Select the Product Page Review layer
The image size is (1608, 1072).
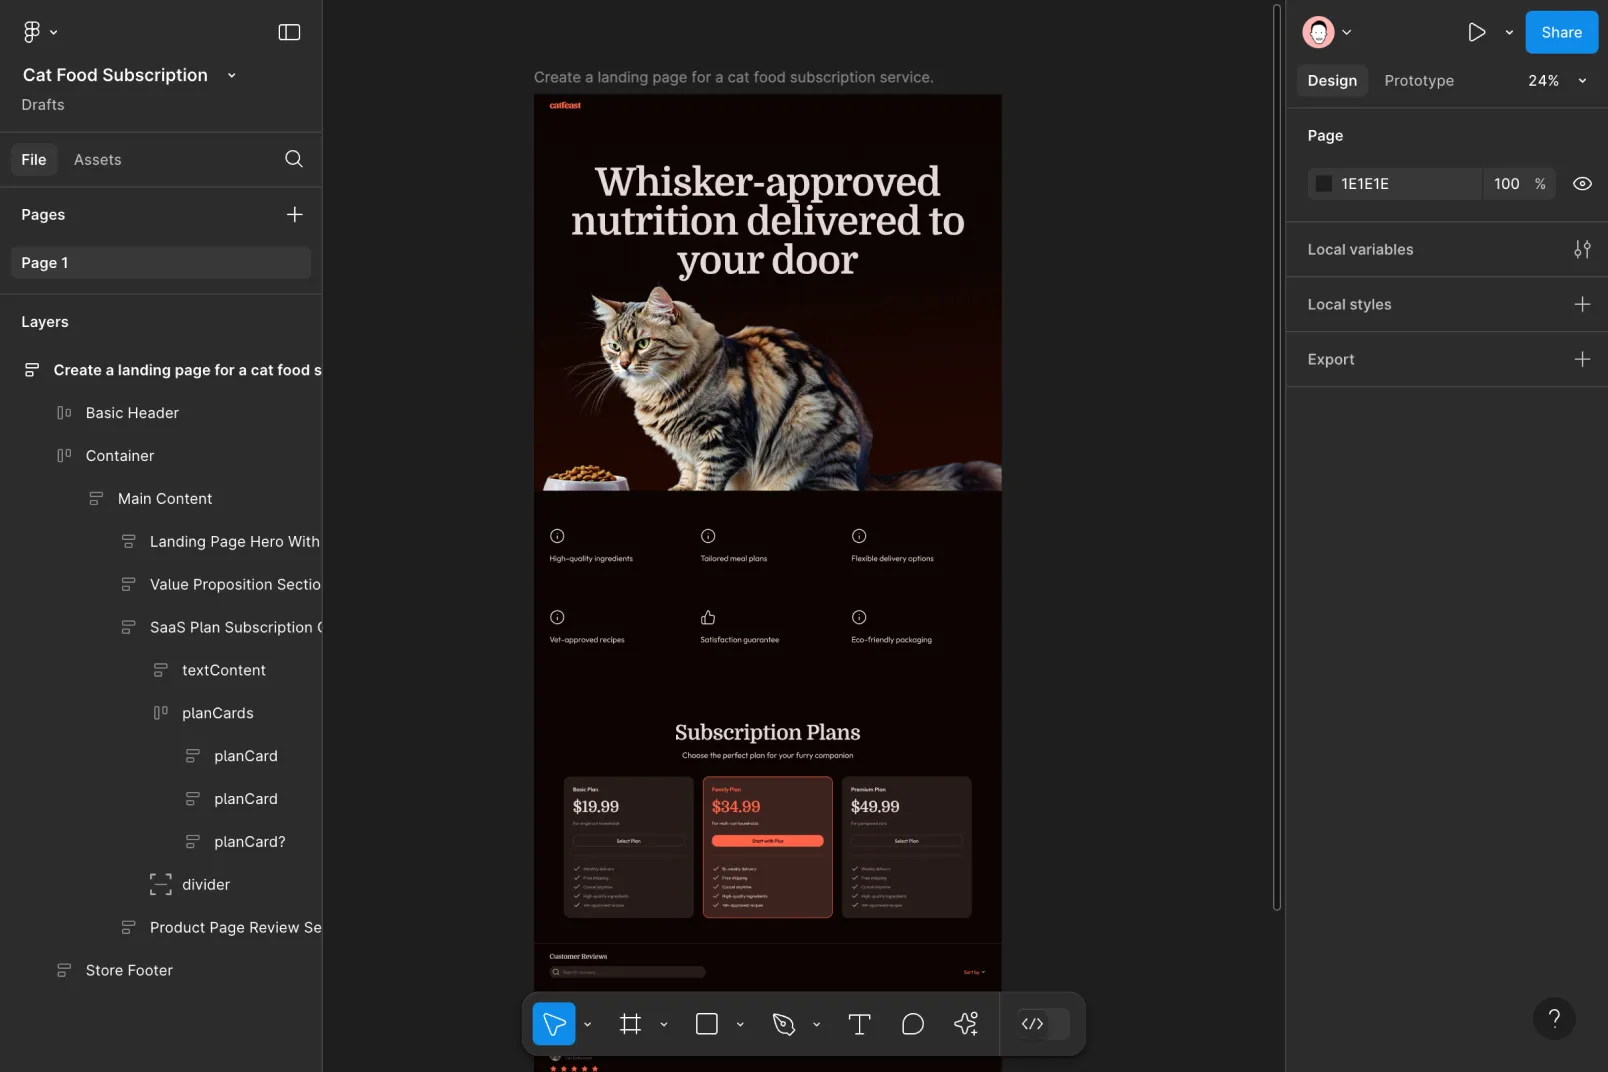tap(235, 928)
